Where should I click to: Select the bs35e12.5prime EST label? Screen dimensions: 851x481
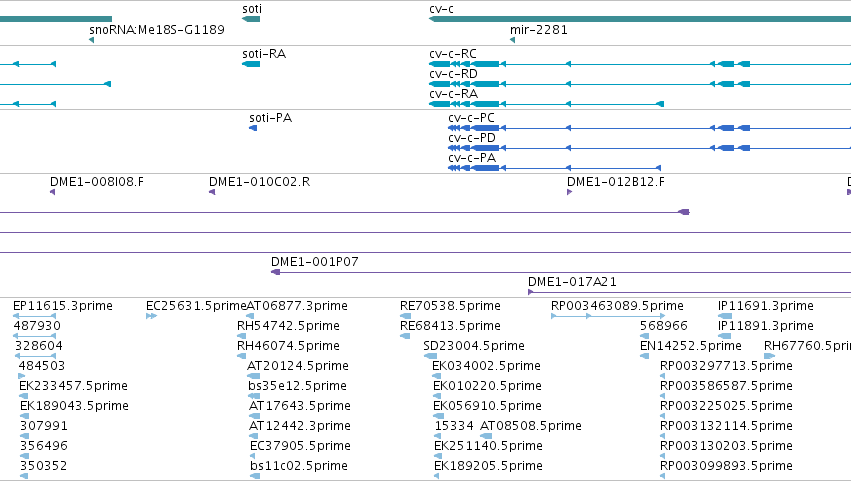[297, 386]
